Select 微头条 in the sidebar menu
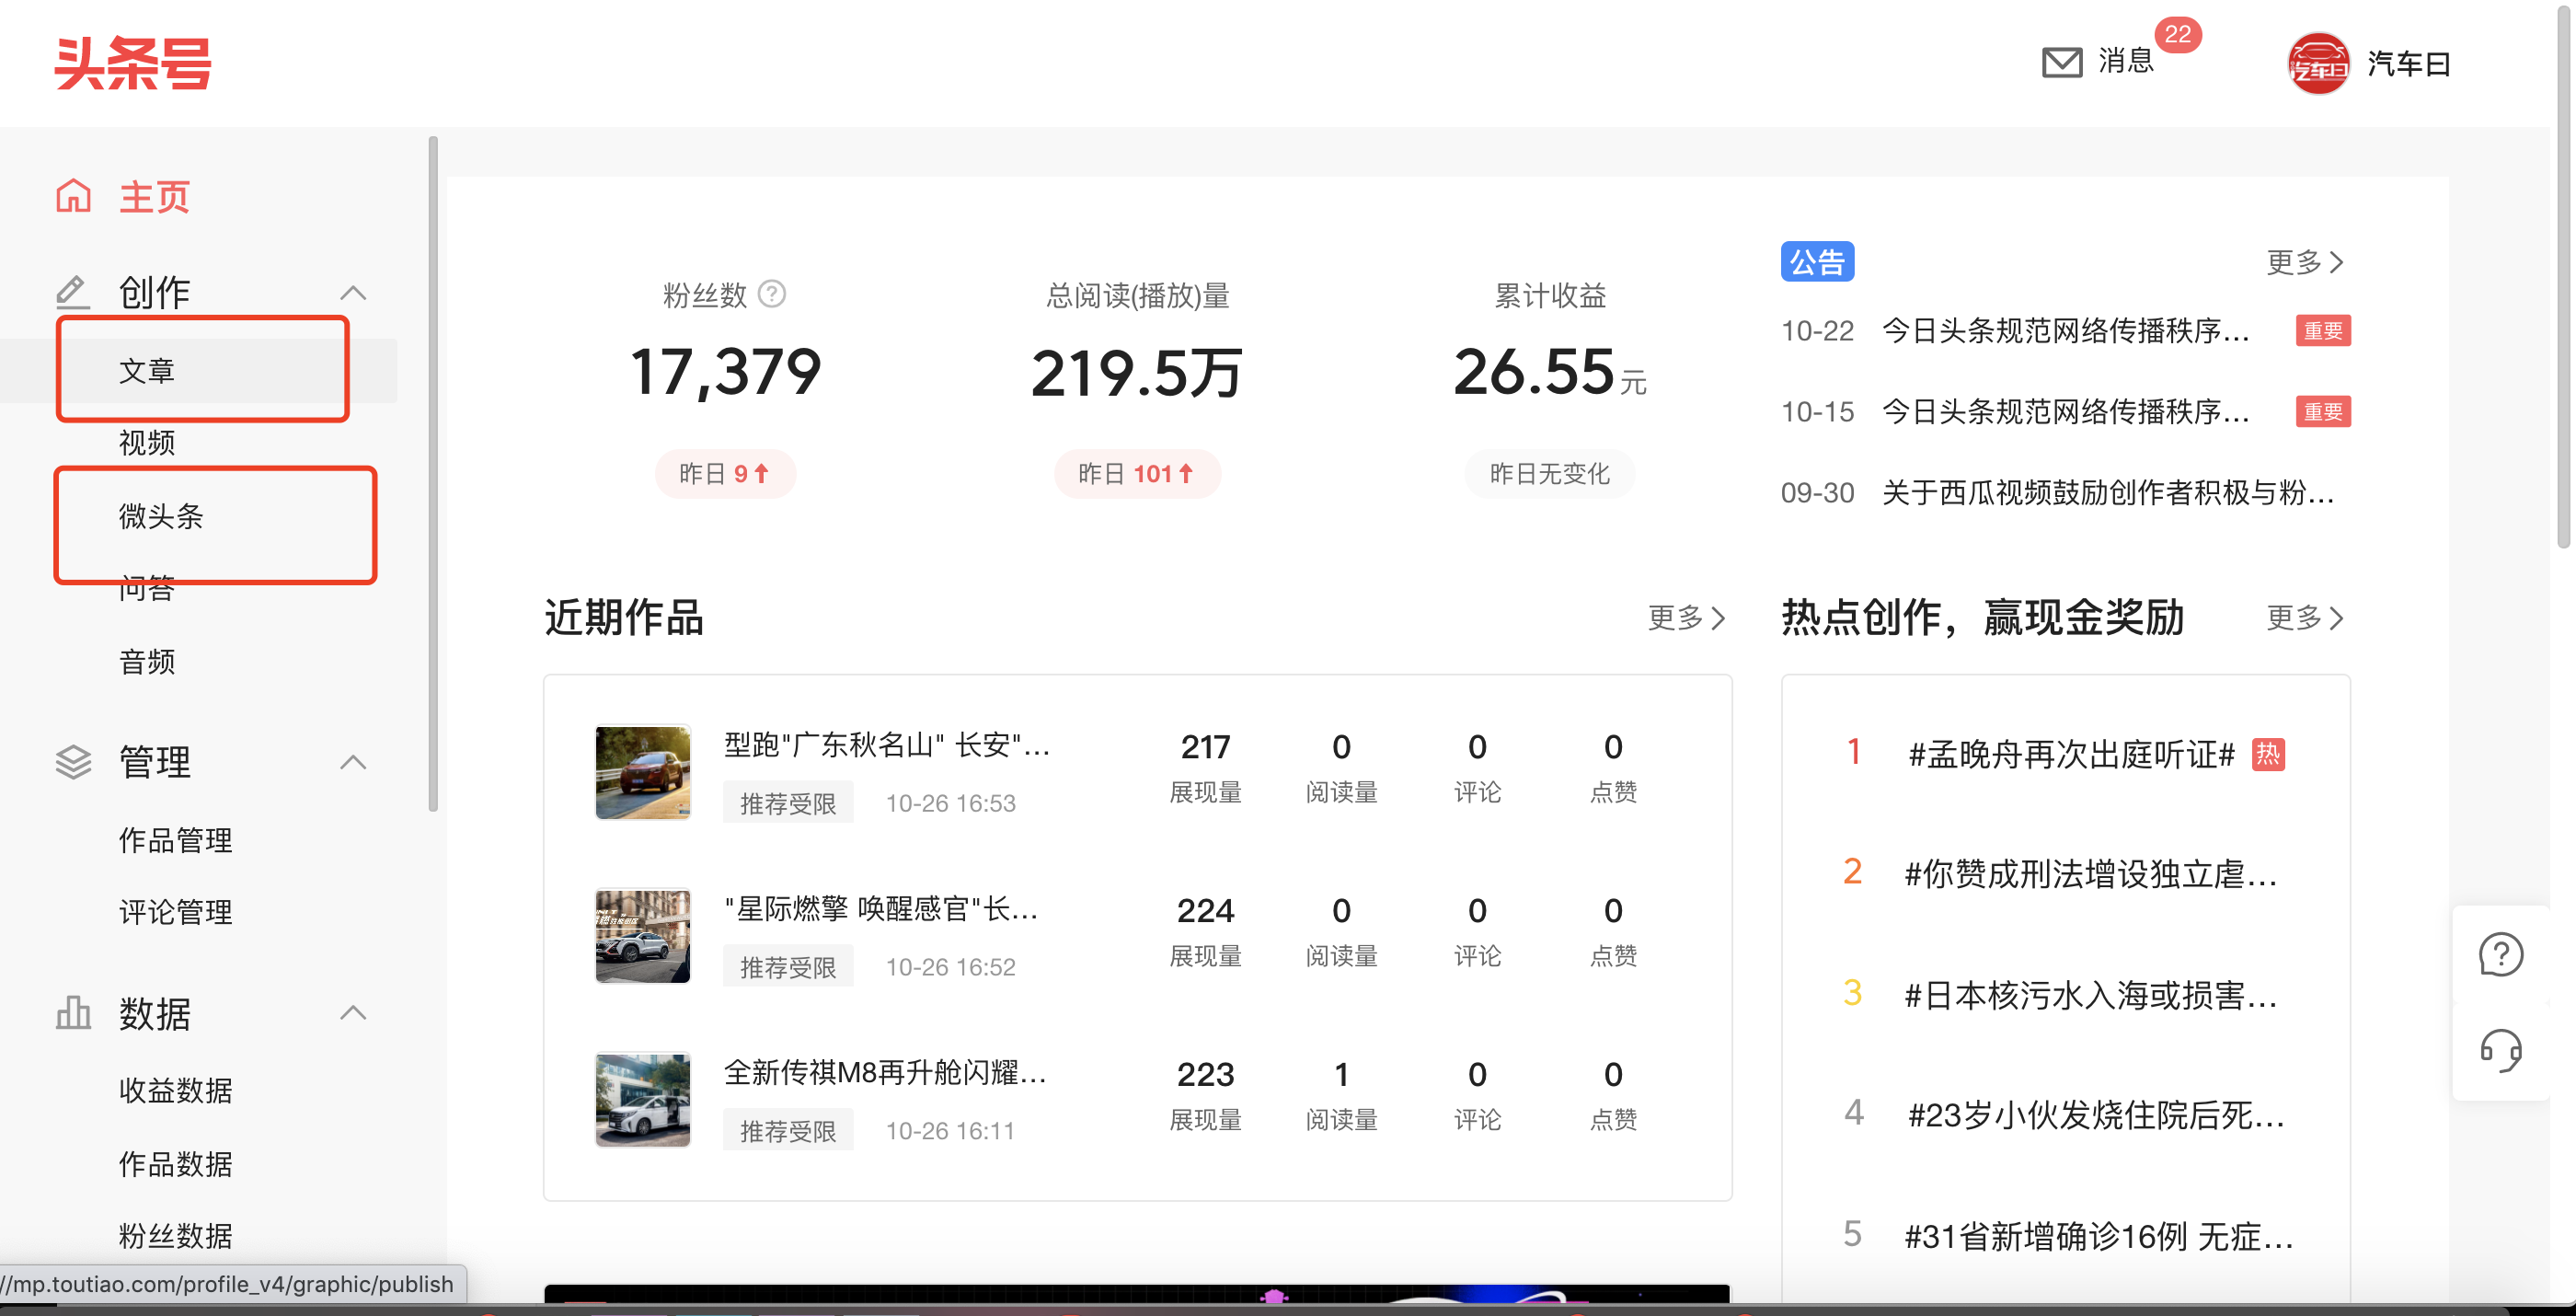Screen dimensions: 2576x1316 (161, 516)
